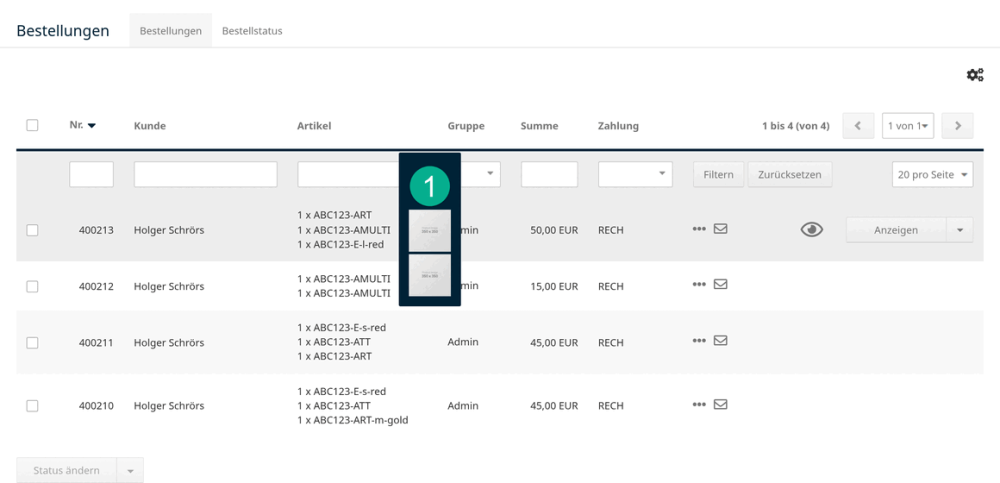
Task: Toggle the select-all checkbox in header
Action: 32,126
